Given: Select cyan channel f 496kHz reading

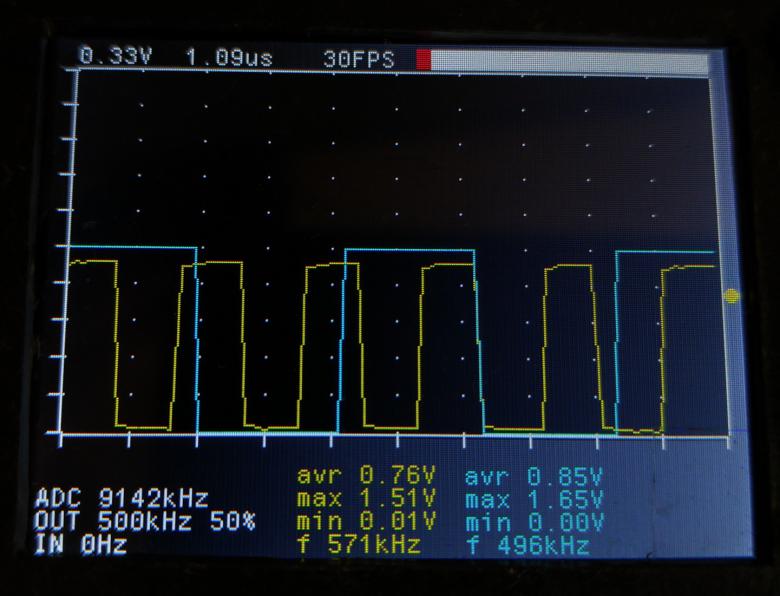Looking at the screenshot, I should coord(528,546).
